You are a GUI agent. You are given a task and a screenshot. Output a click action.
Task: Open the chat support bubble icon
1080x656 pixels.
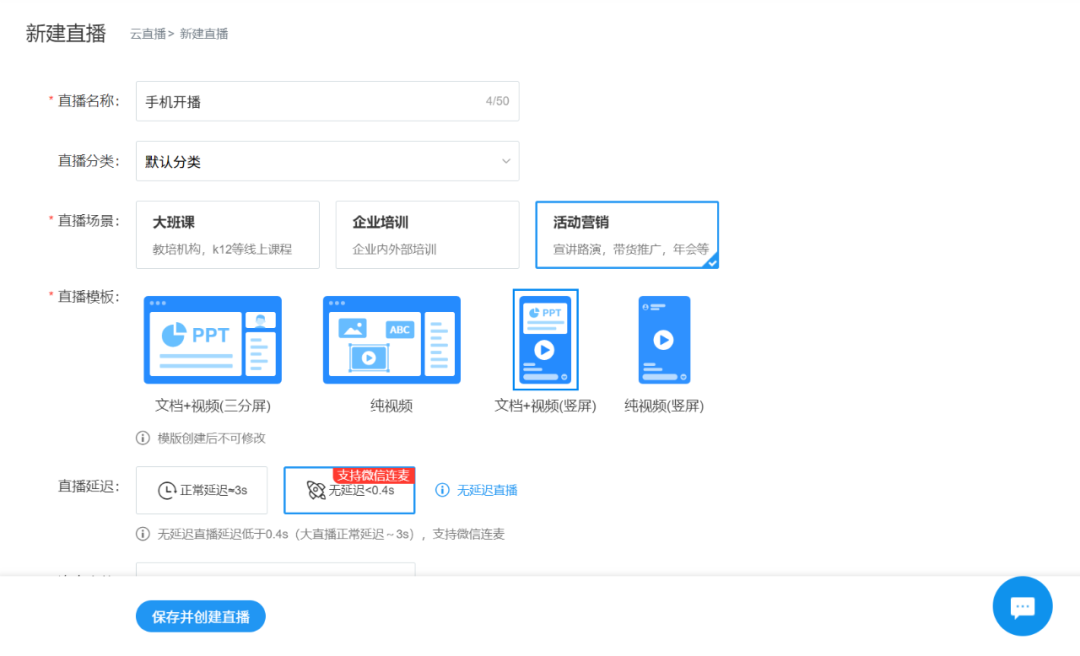(1022, 606)
